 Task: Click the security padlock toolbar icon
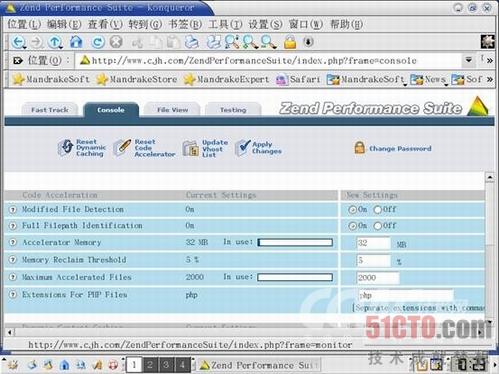[290, 42]
